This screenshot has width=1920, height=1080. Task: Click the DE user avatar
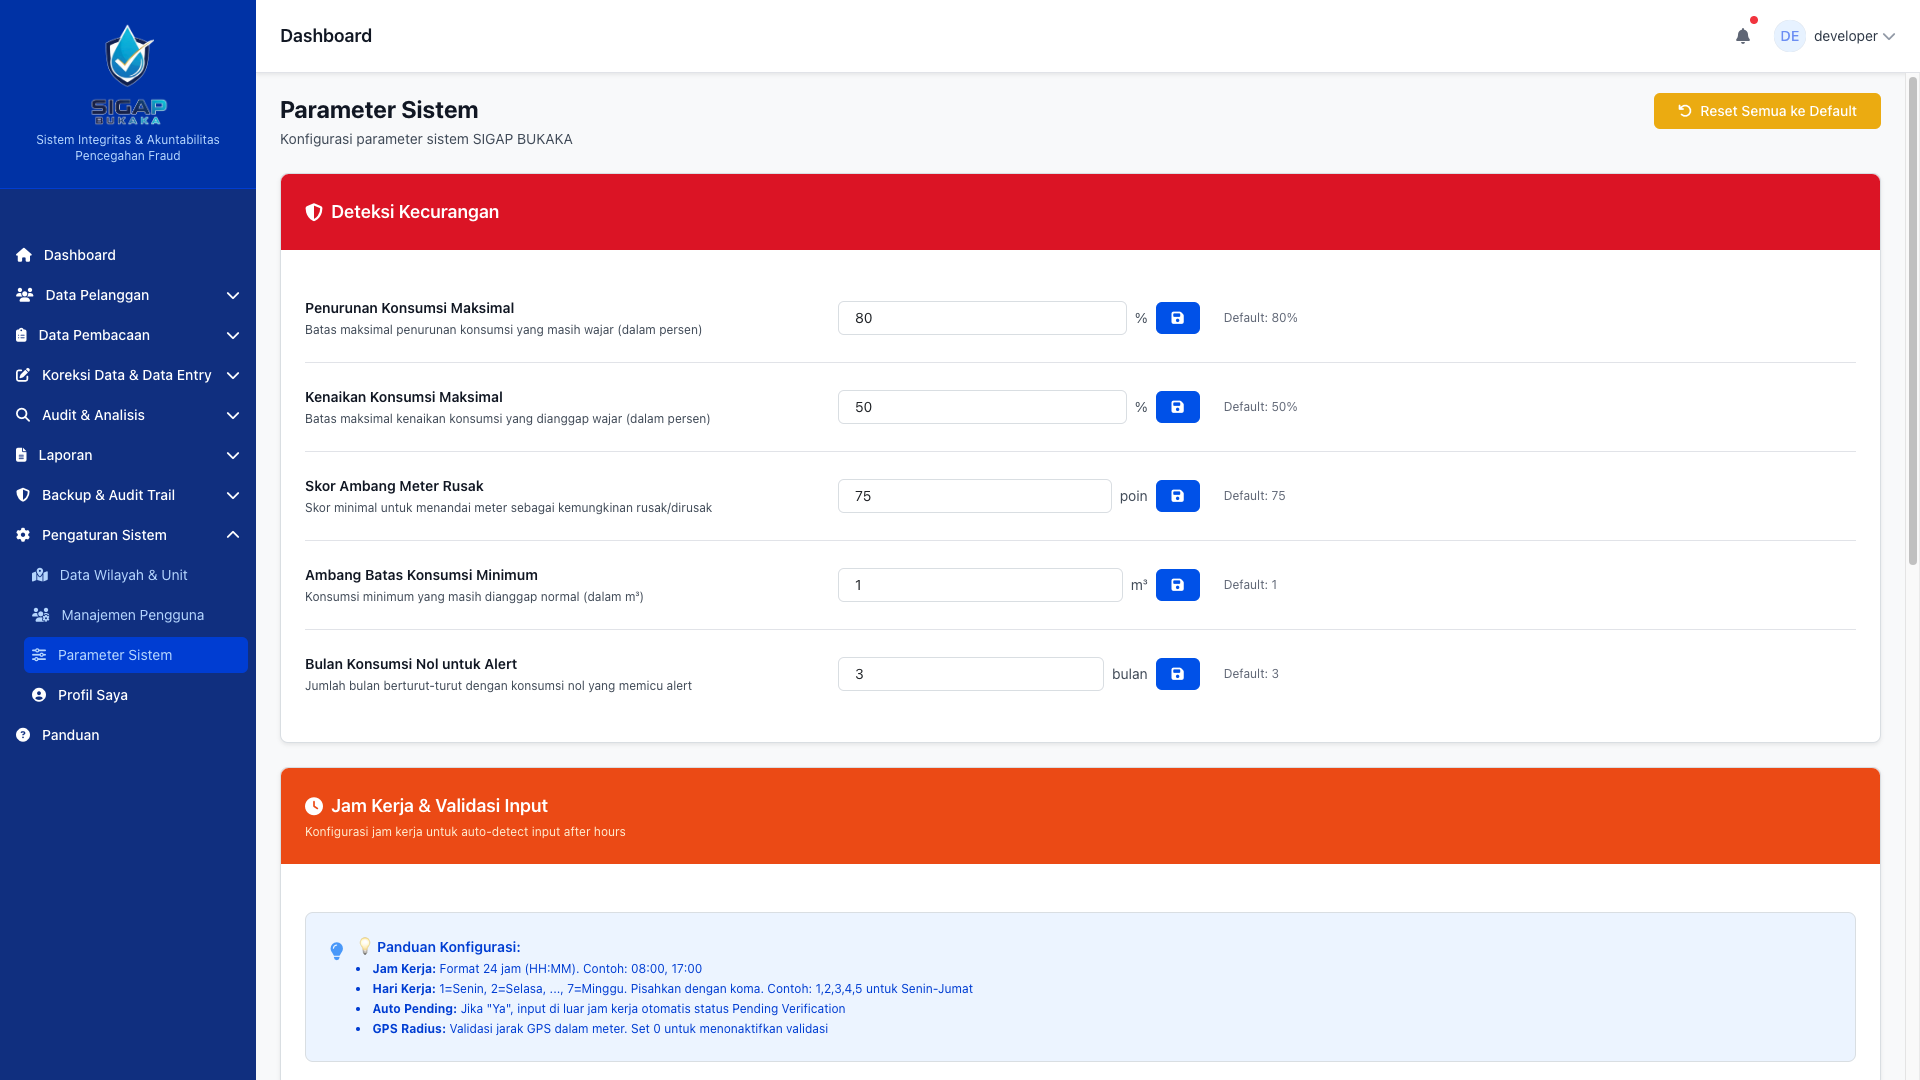(x=1789, y=36)
